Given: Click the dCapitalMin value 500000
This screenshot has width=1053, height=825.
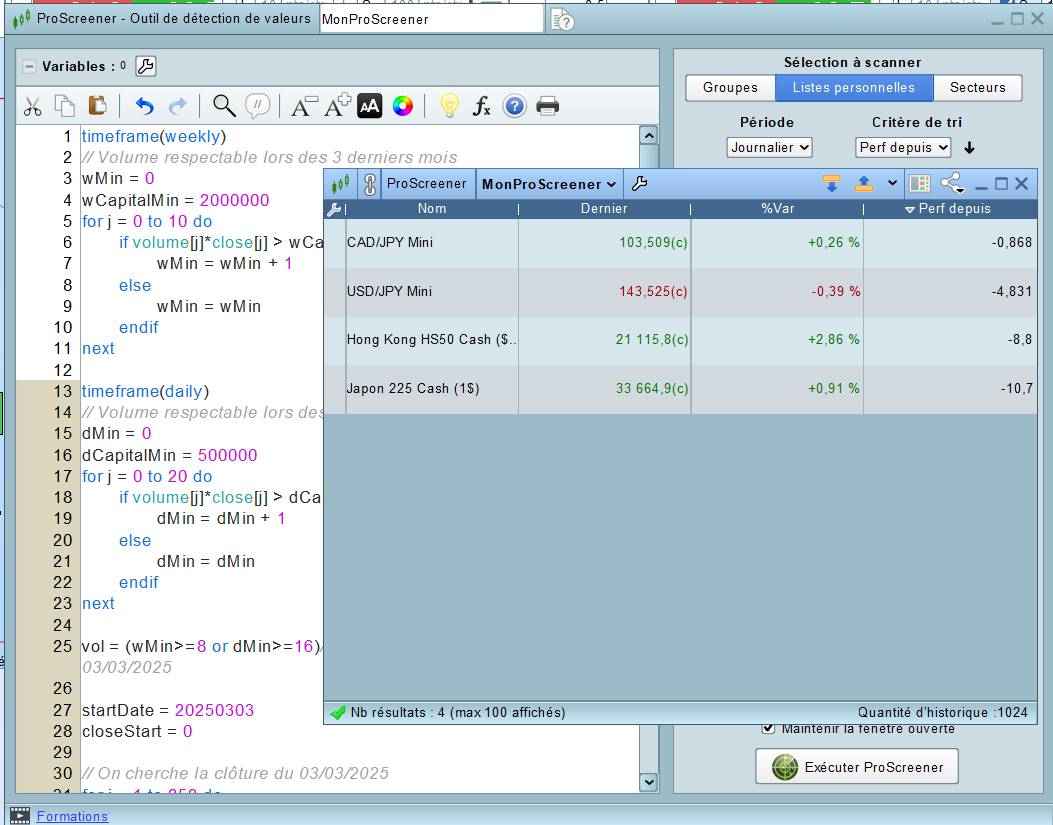Looking at the screenshot, I should (228, 455).
